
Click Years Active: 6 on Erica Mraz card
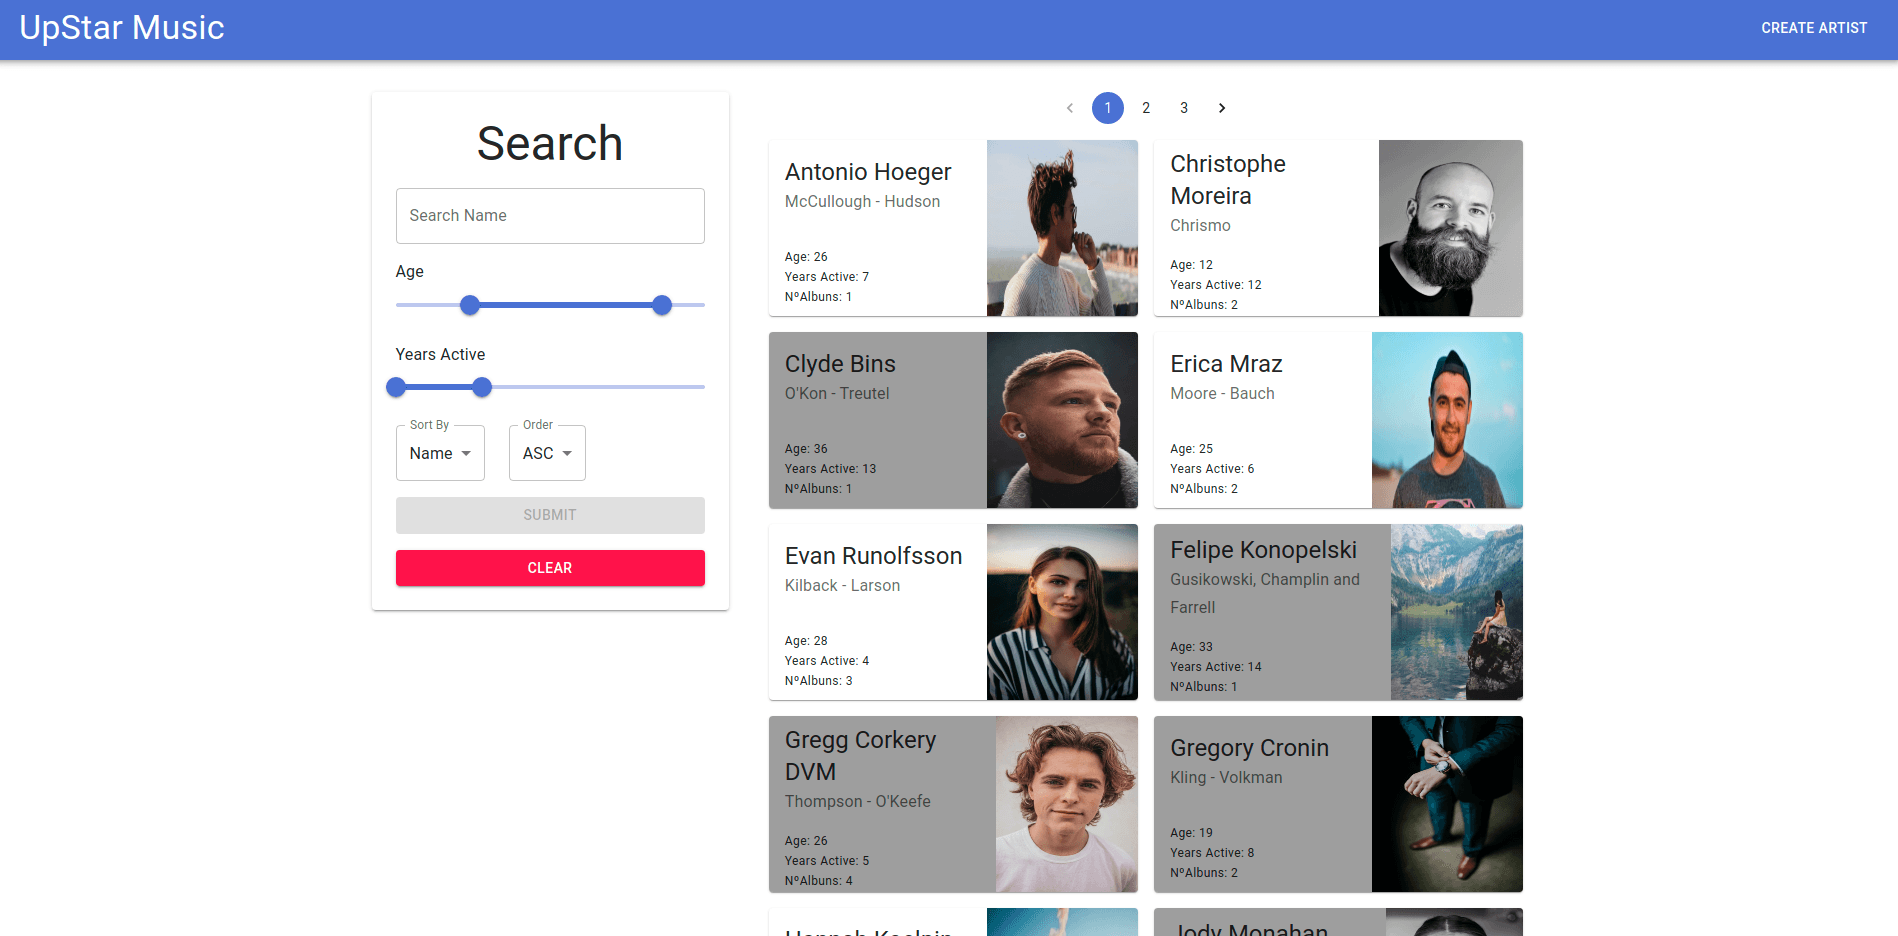(1212, 469)
